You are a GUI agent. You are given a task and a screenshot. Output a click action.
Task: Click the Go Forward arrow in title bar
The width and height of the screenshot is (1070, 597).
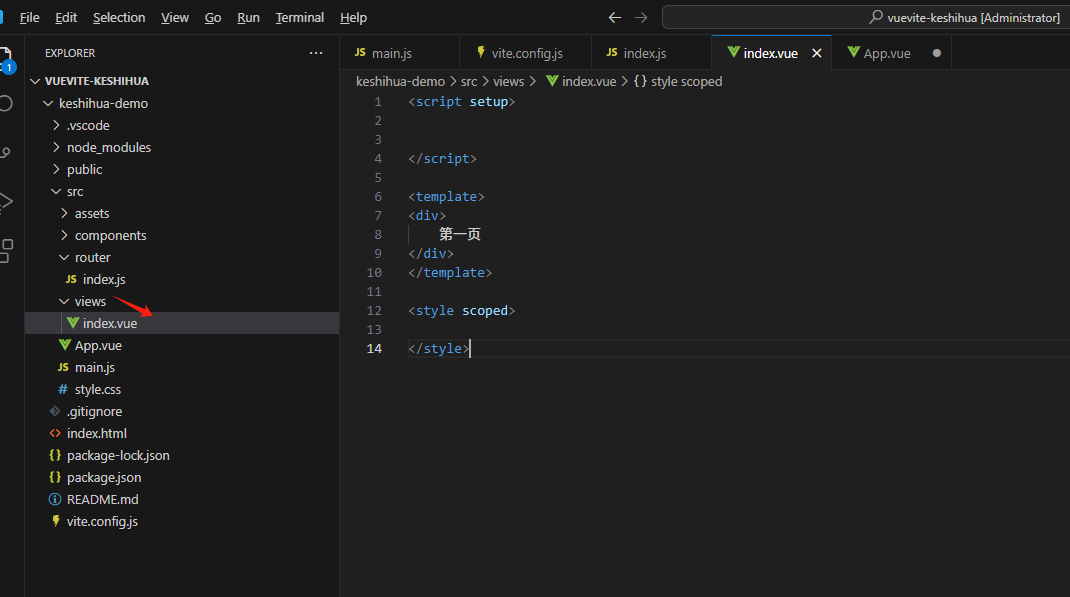click(x=641, y=18)
